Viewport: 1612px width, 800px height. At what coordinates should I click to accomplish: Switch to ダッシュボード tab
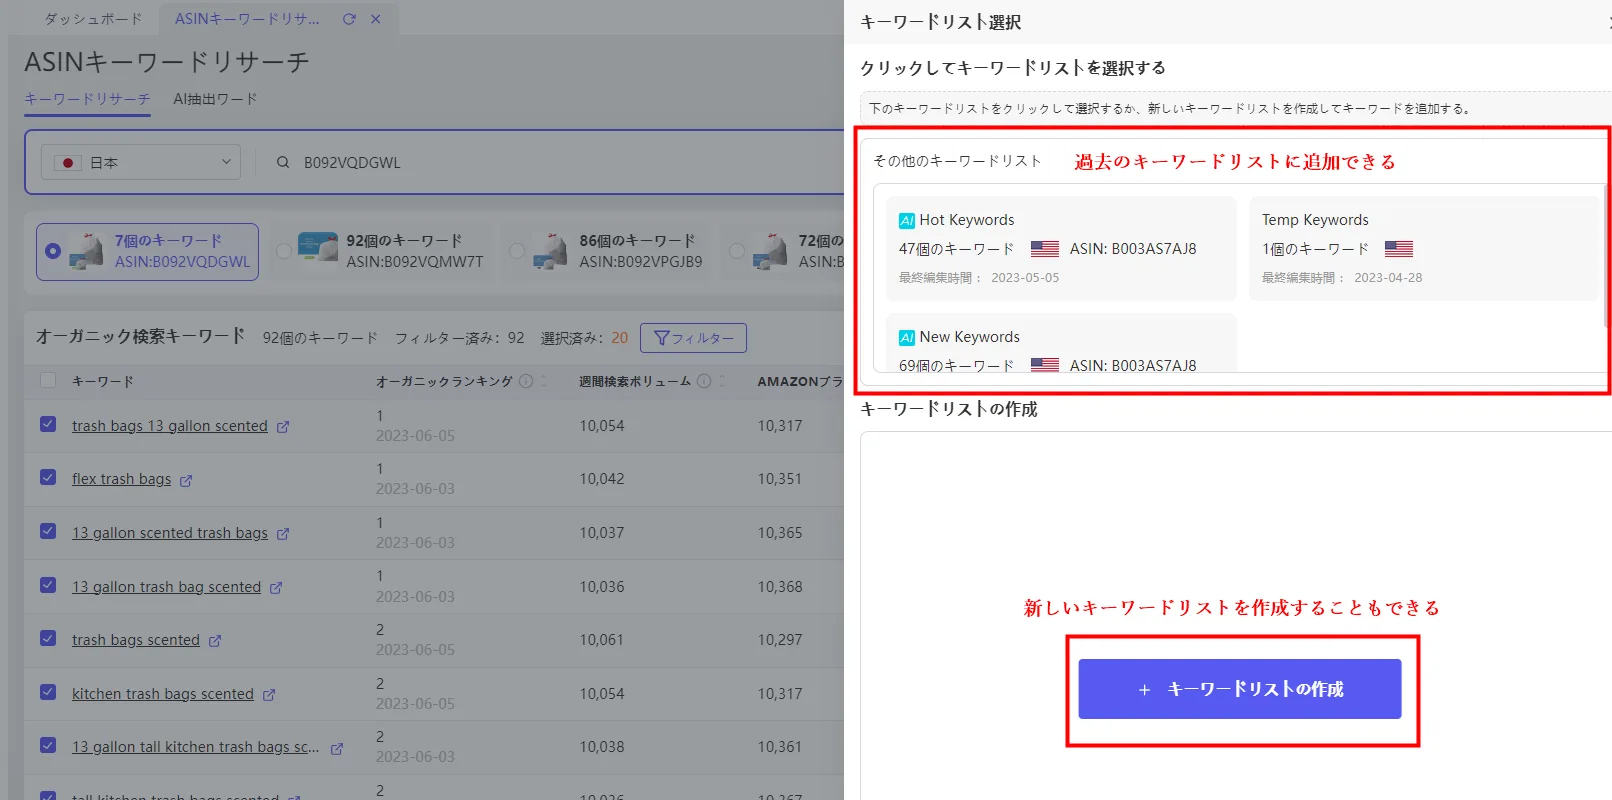point(93,19)
